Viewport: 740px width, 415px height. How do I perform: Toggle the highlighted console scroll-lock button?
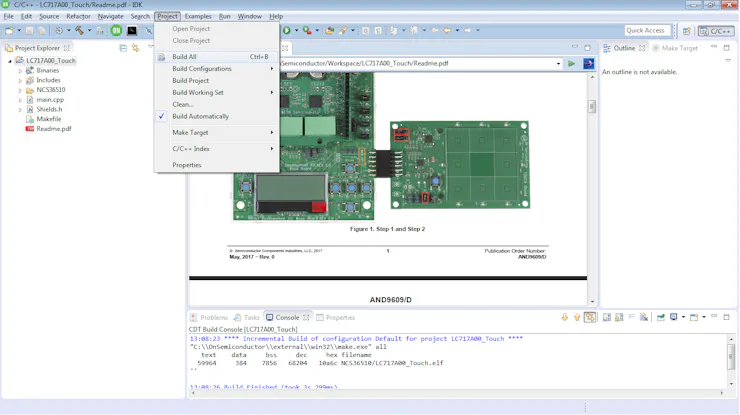[x=590, y=317]
